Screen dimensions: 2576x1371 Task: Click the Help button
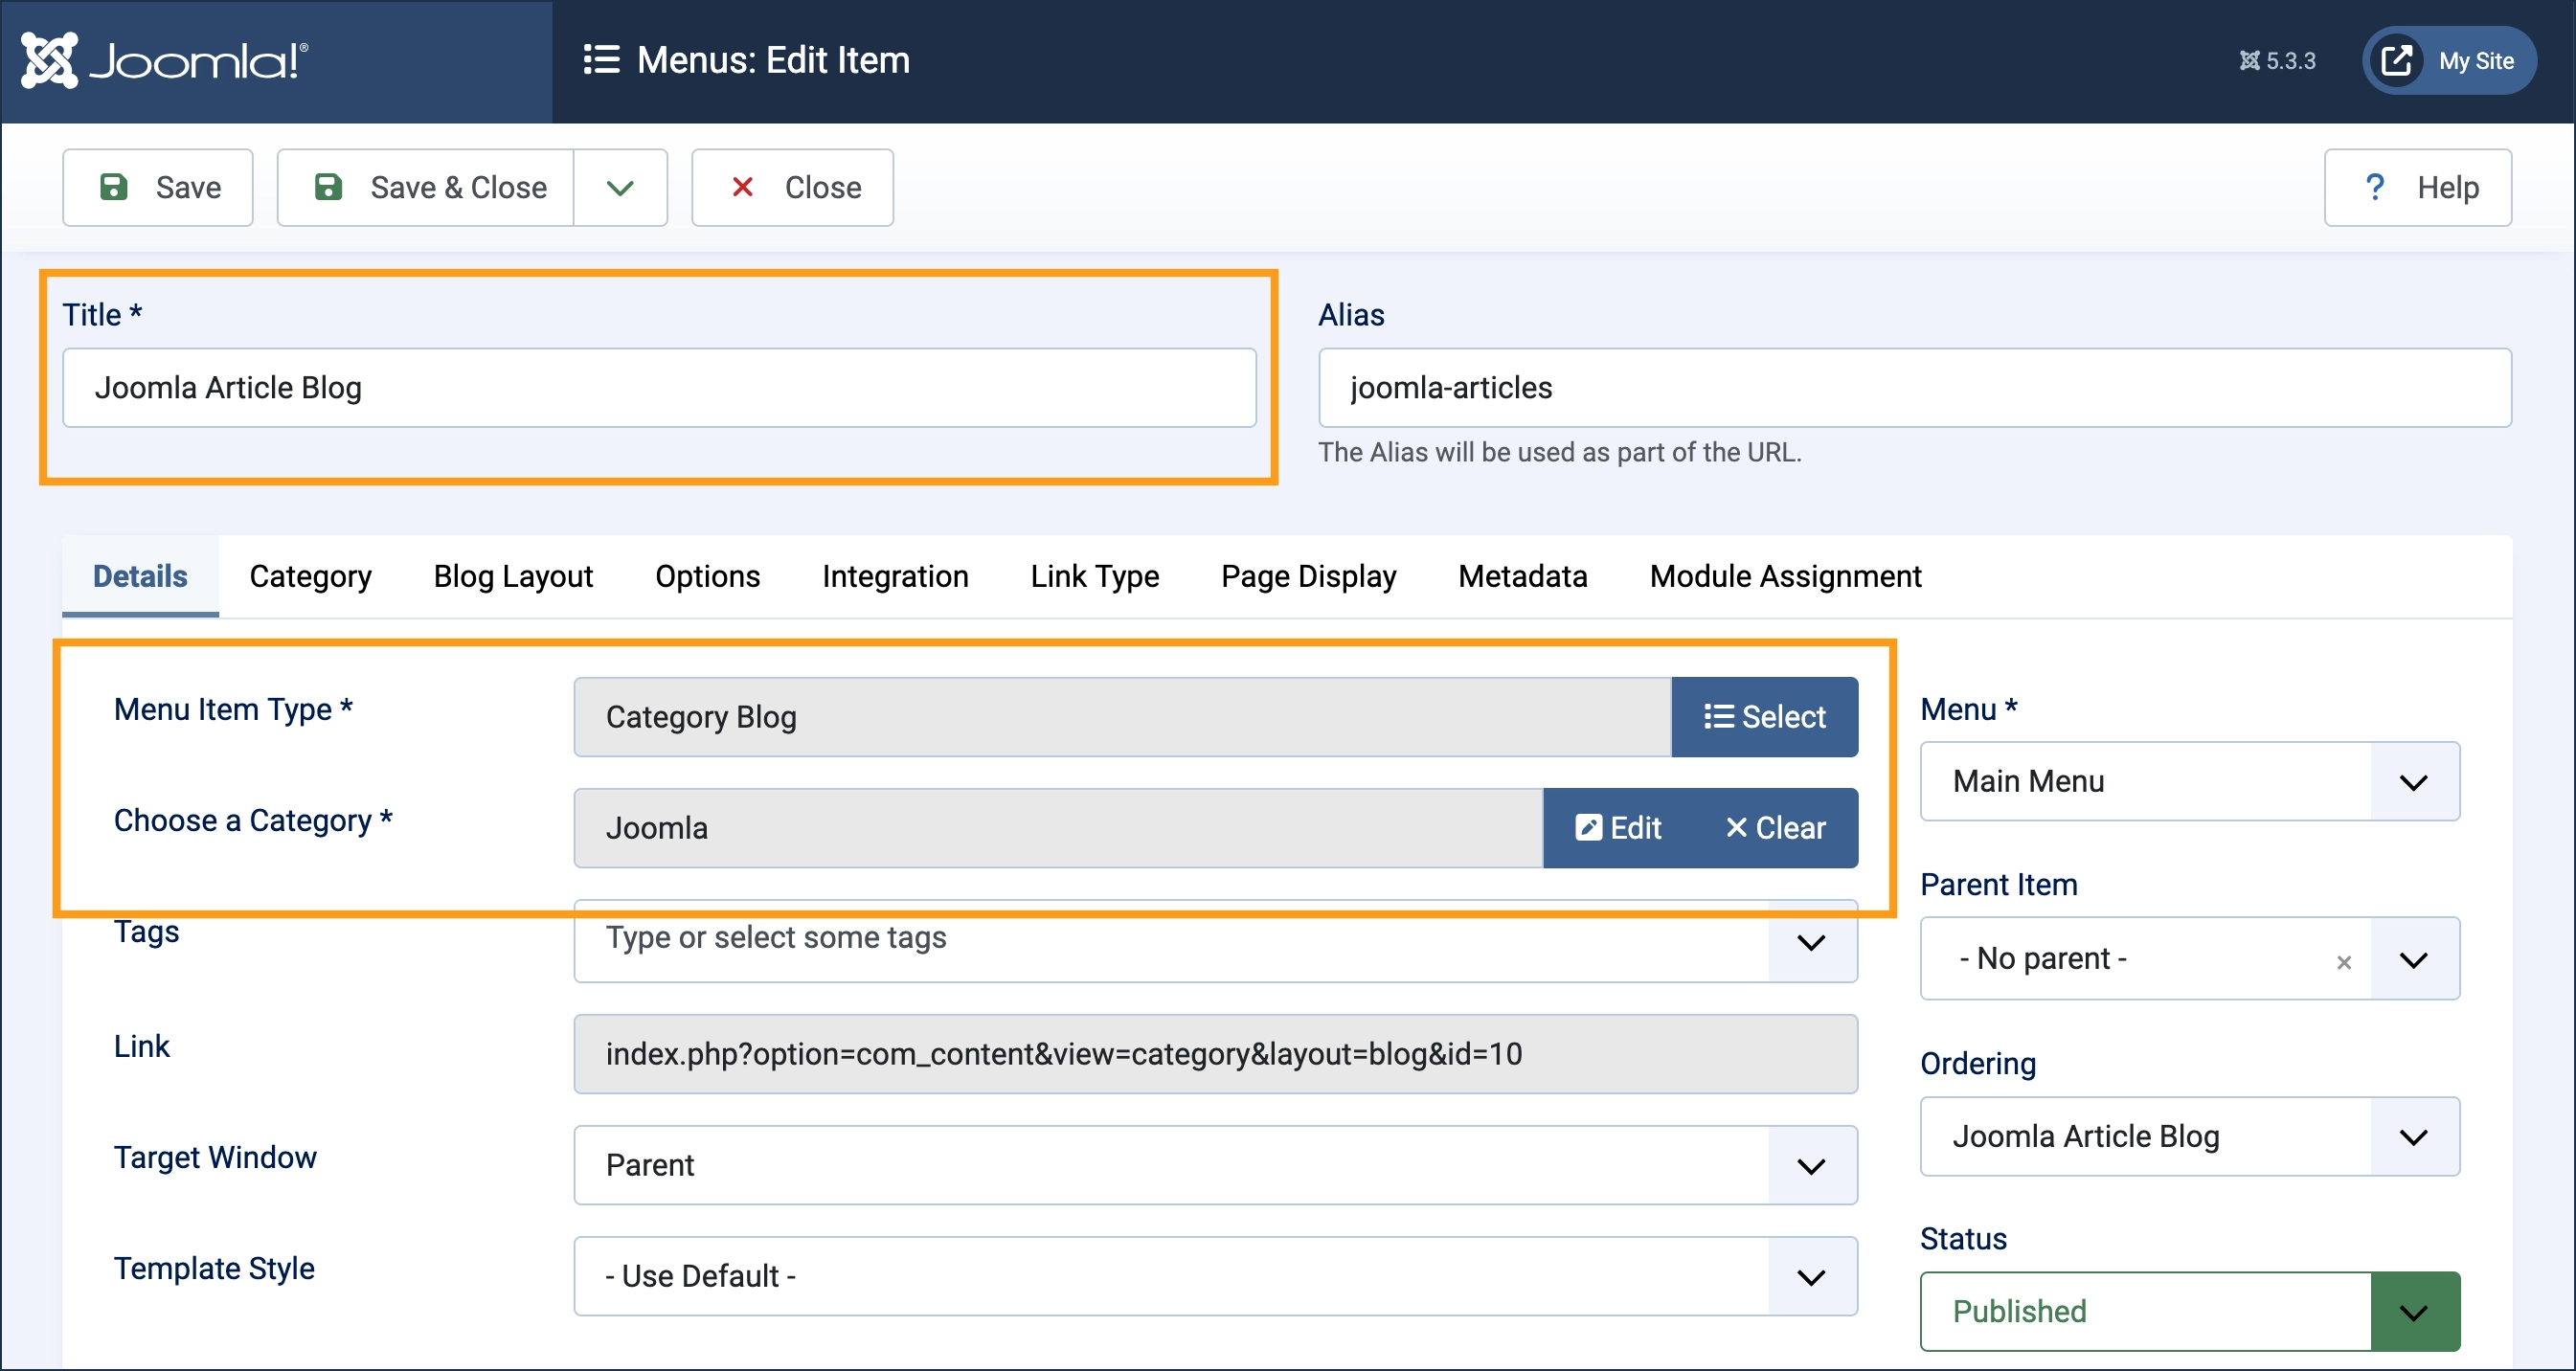[x=2417, y=187]
